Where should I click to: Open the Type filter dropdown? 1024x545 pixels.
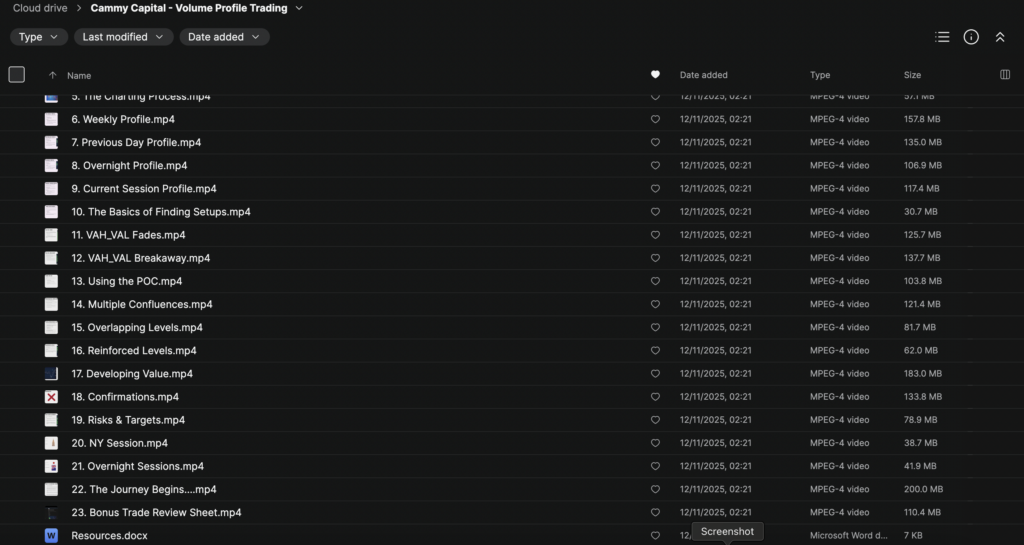39,37
